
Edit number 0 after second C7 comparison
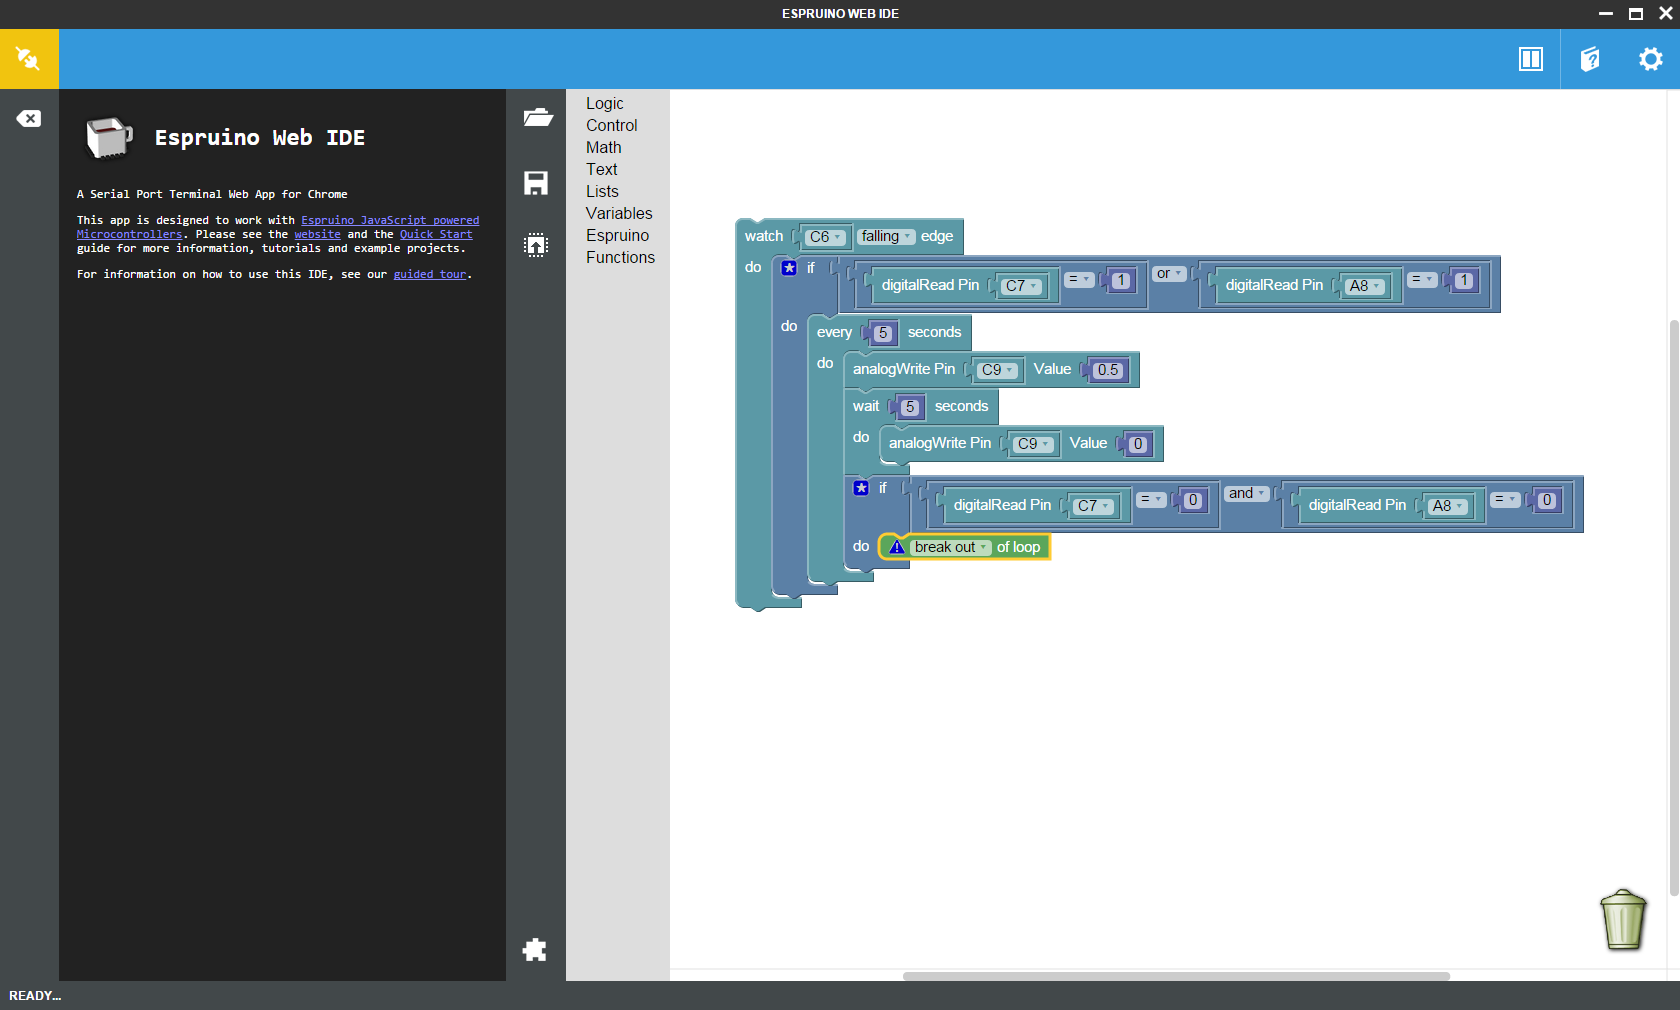(1193, 501)
